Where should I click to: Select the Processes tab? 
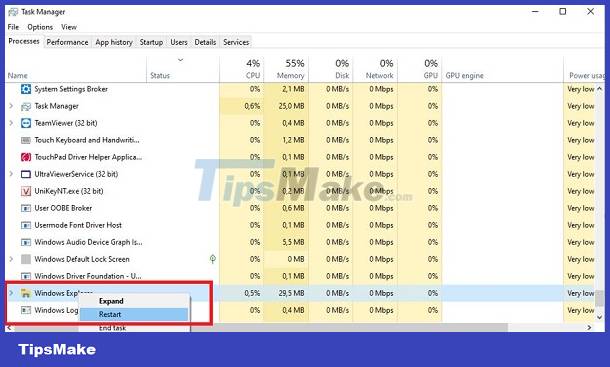pyautogui.click(x=24, y=41)
